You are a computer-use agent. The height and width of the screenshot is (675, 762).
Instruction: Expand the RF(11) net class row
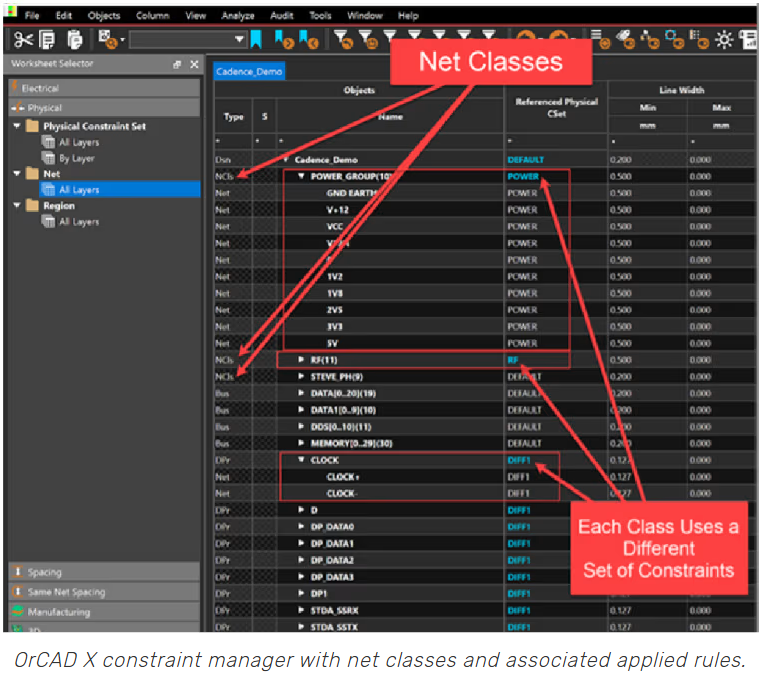[301, 360]
